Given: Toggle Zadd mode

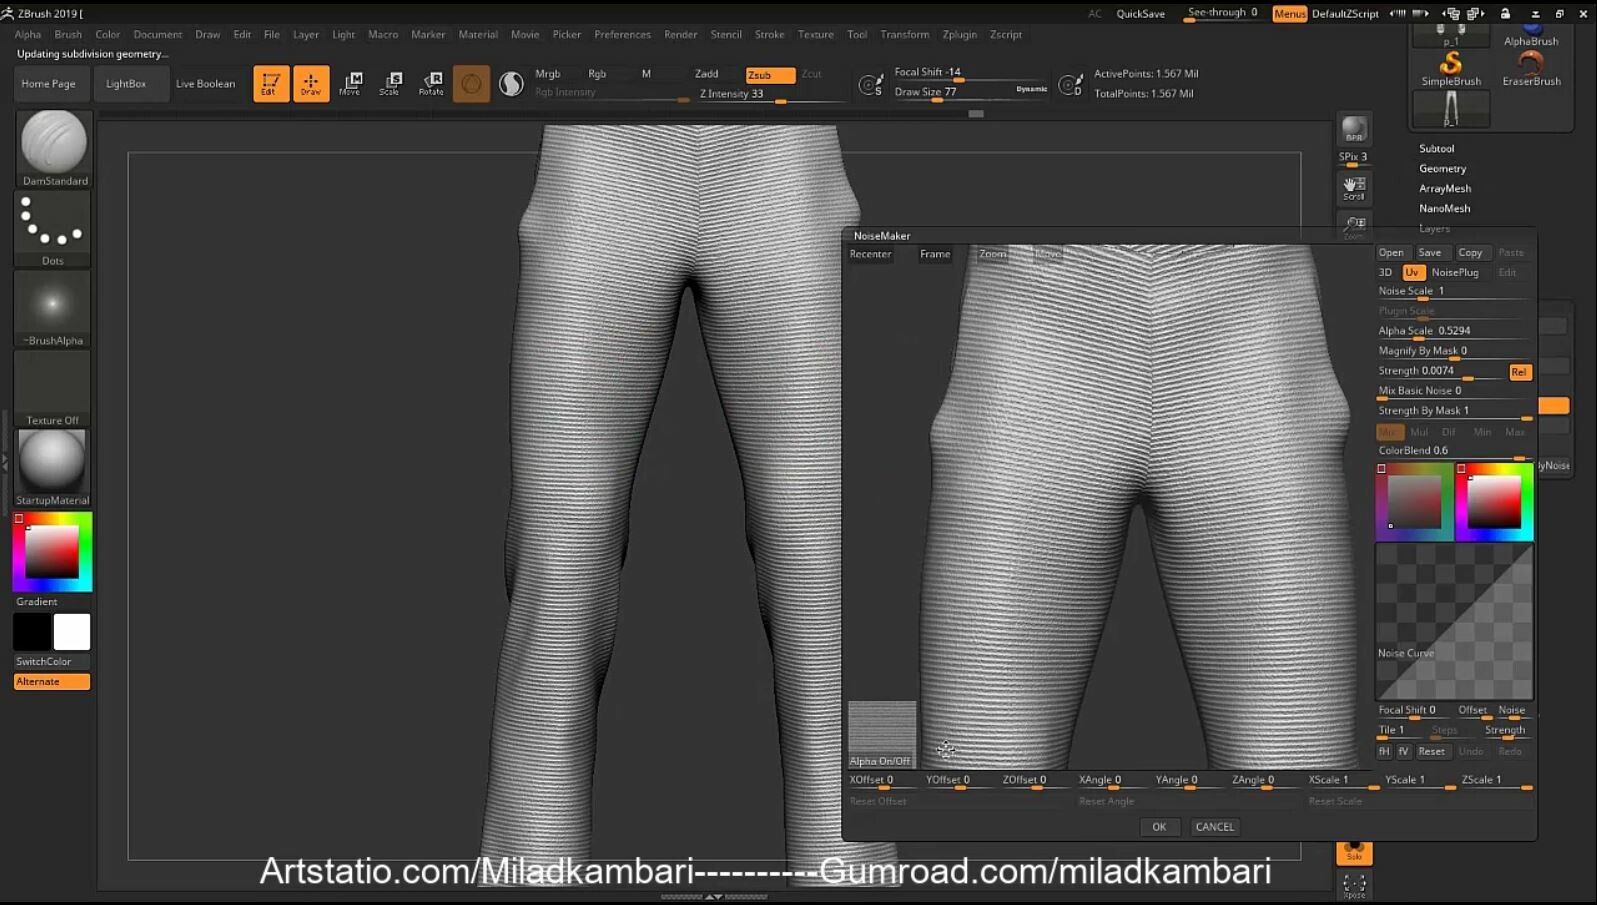Looking at the screenshot, I should coord(706,74).
